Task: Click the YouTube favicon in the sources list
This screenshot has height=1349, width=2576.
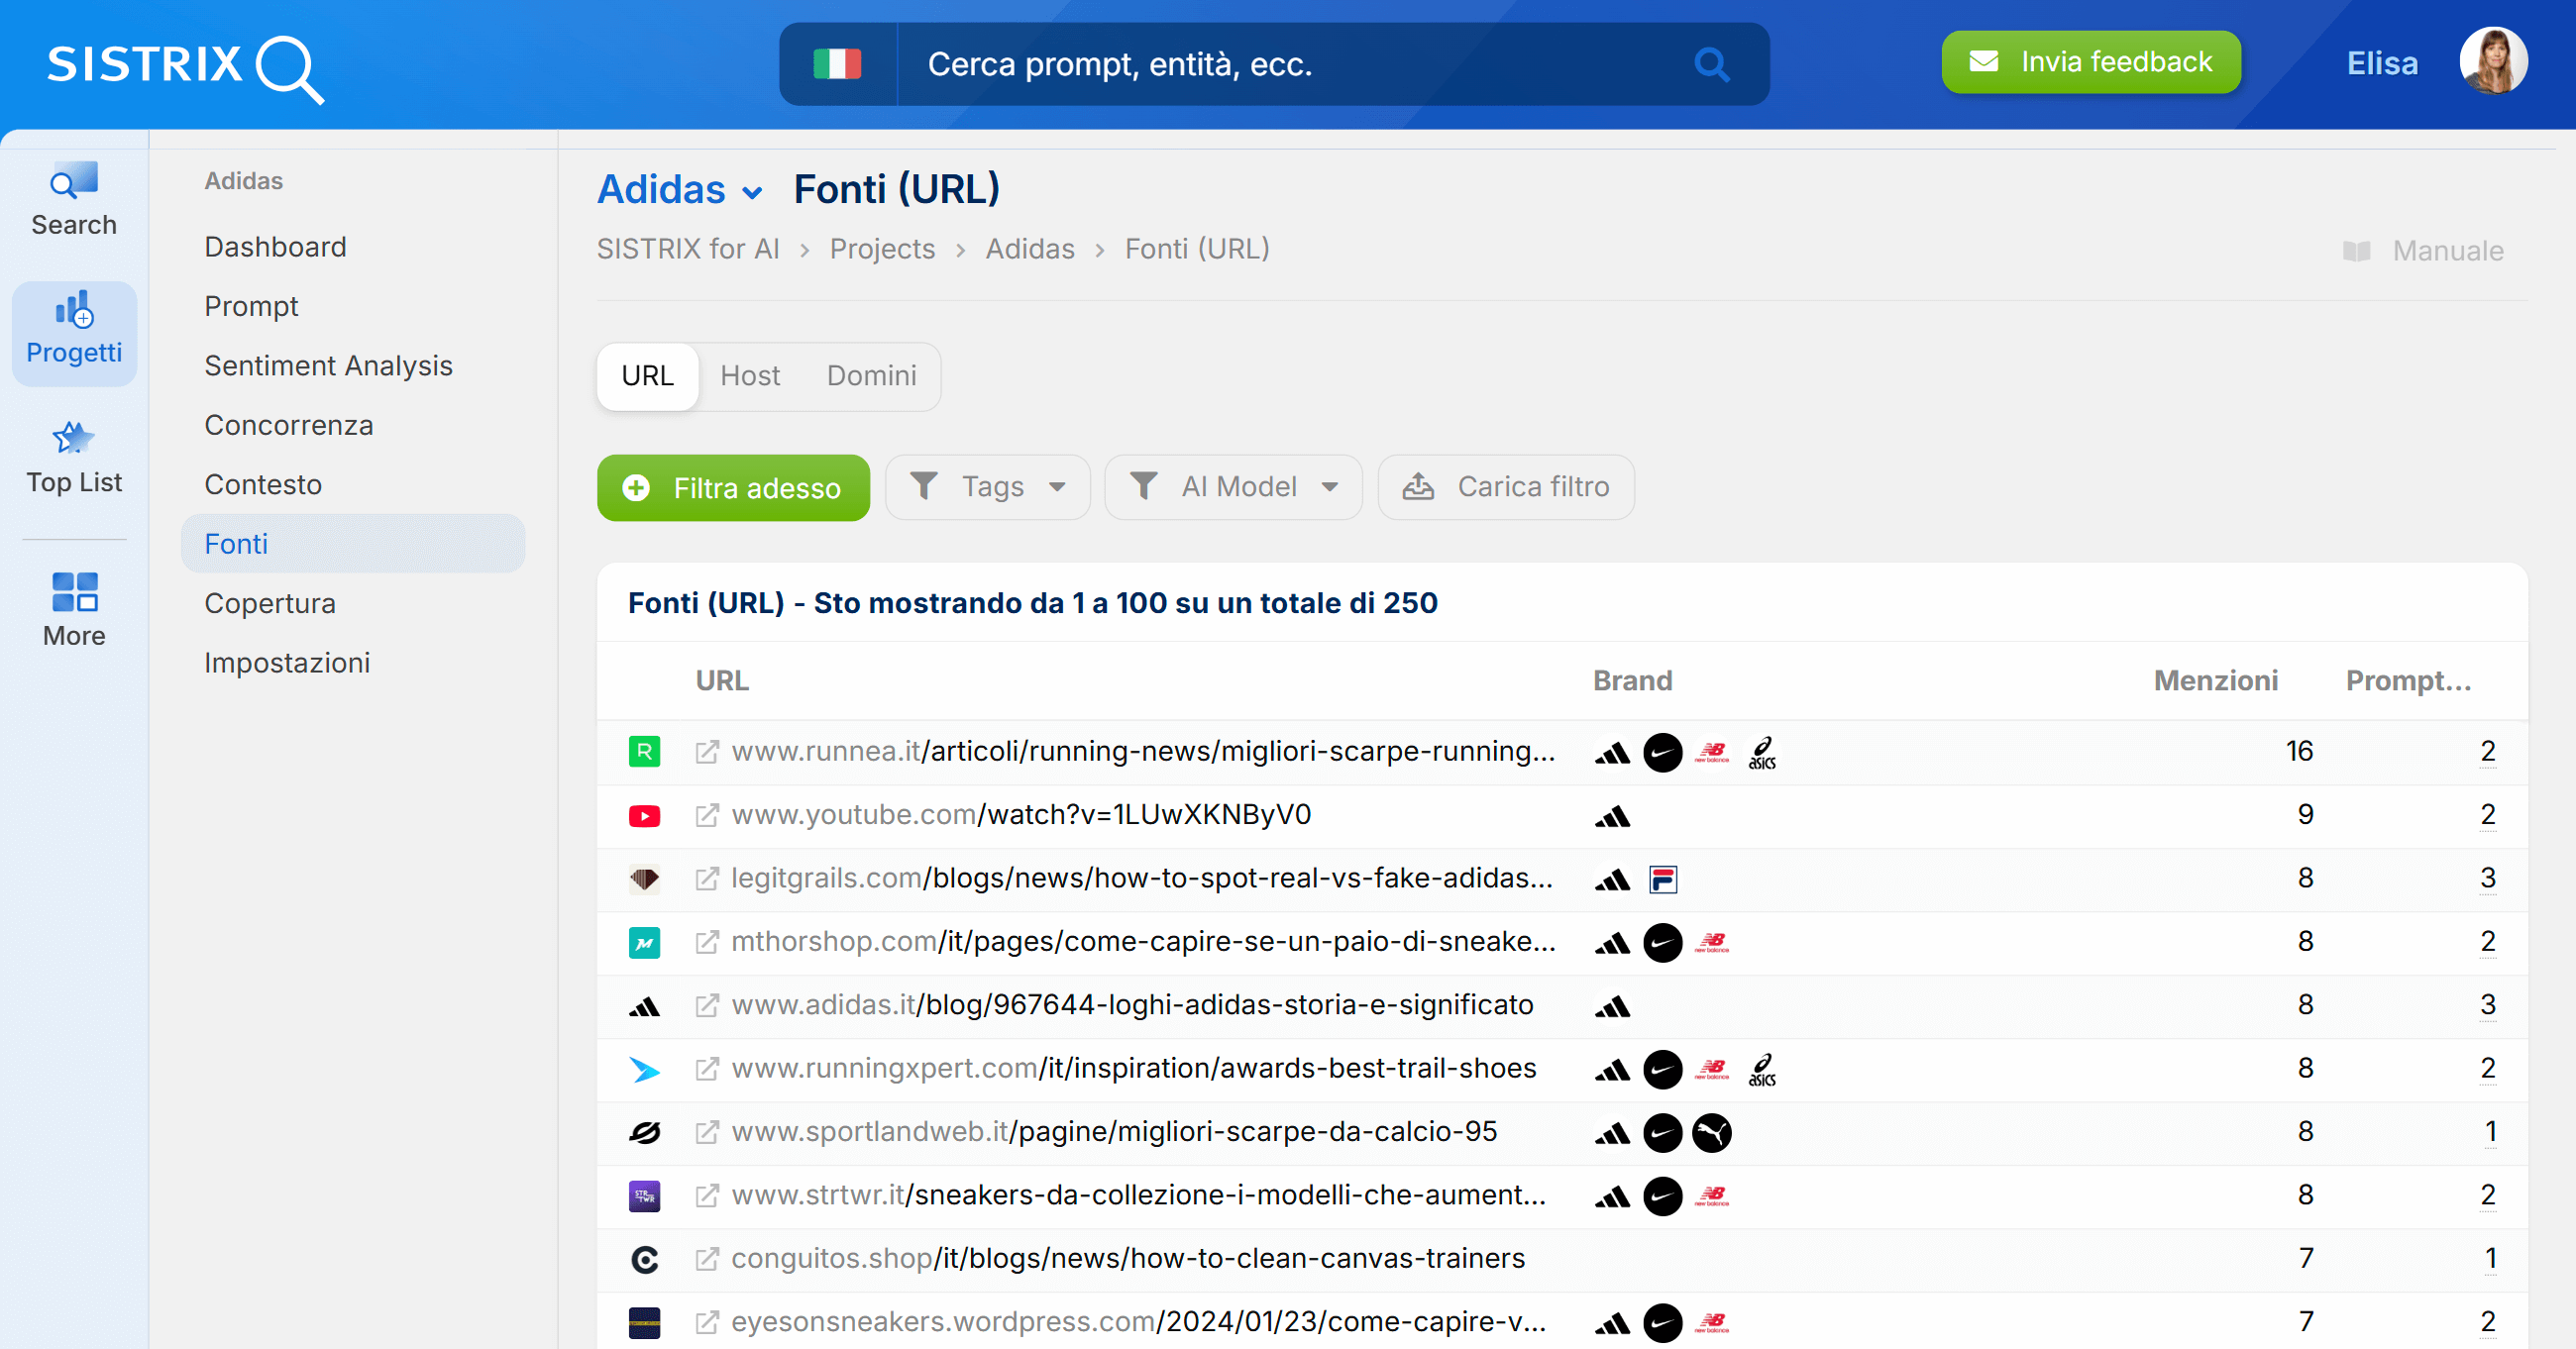Action: pyautogui.click(x=645, y=815)
